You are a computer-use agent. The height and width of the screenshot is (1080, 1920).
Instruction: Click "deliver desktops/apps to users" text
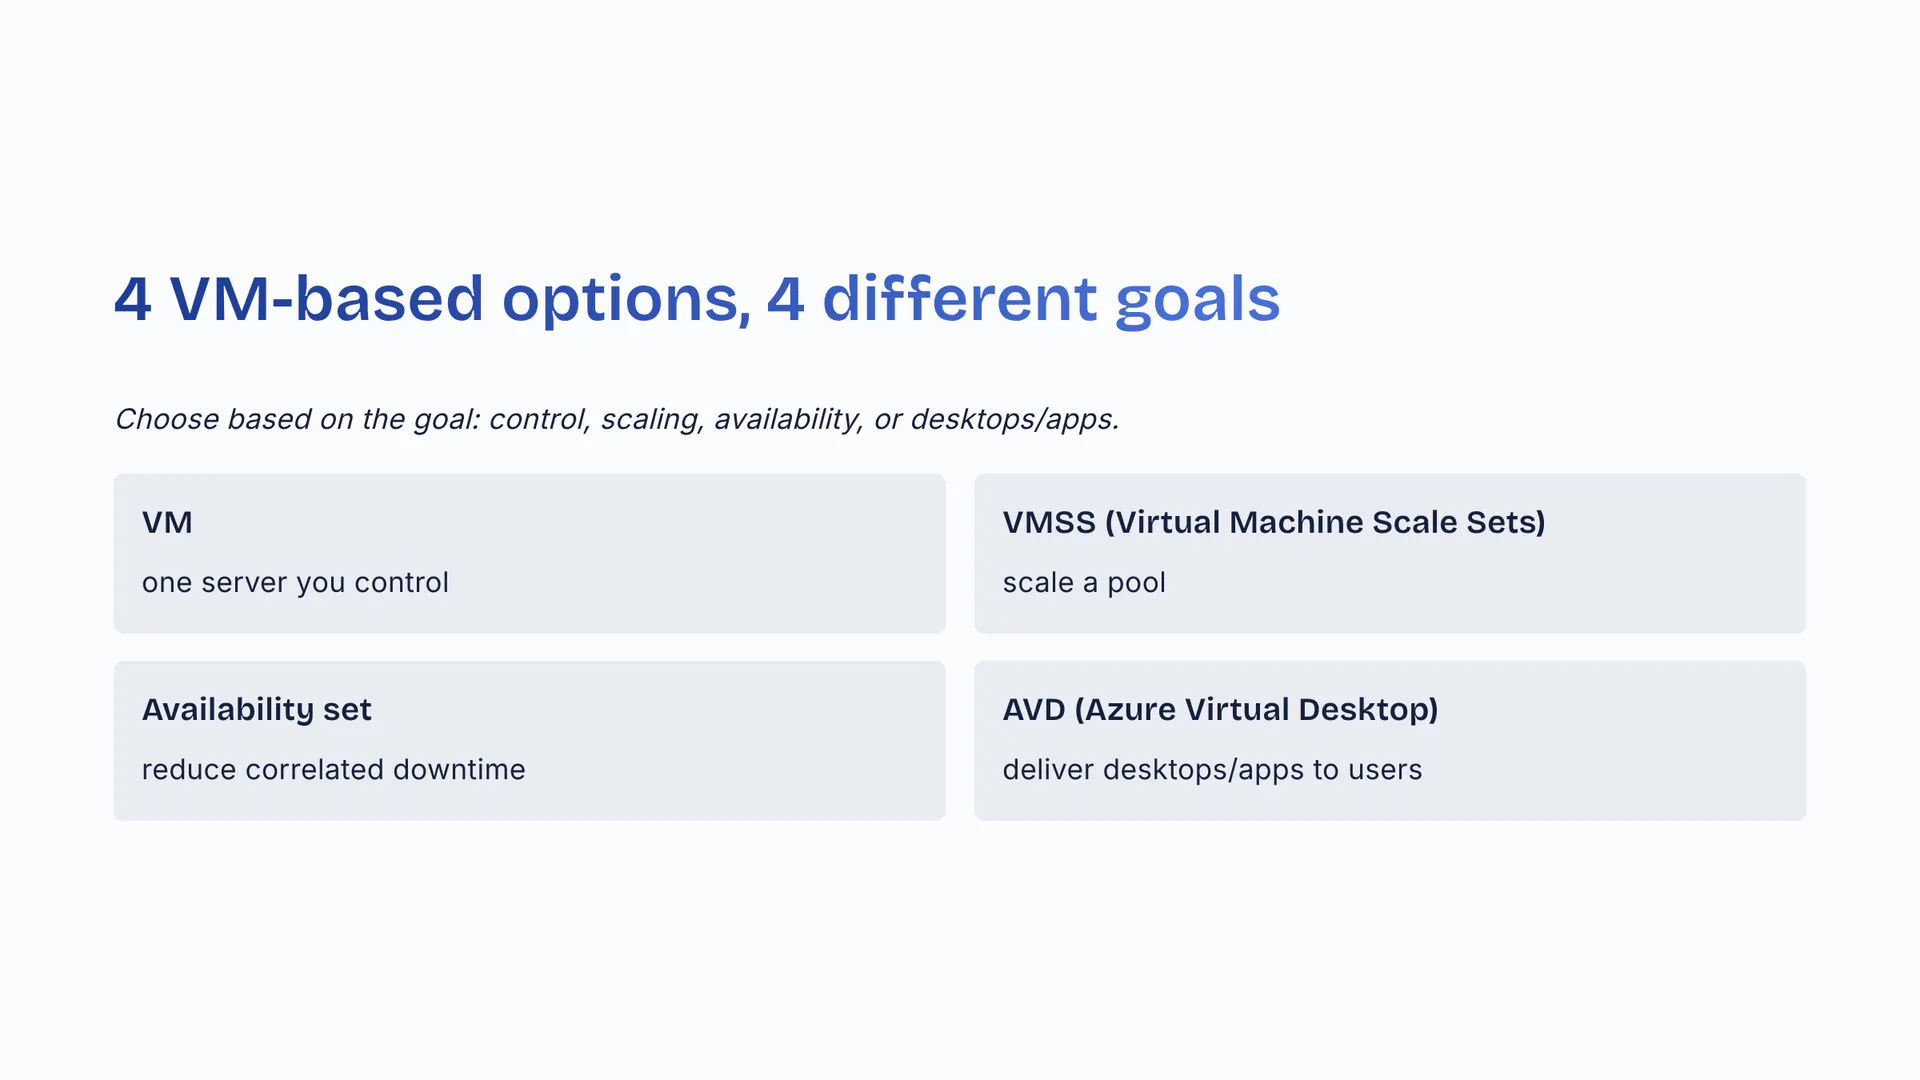1212,769
